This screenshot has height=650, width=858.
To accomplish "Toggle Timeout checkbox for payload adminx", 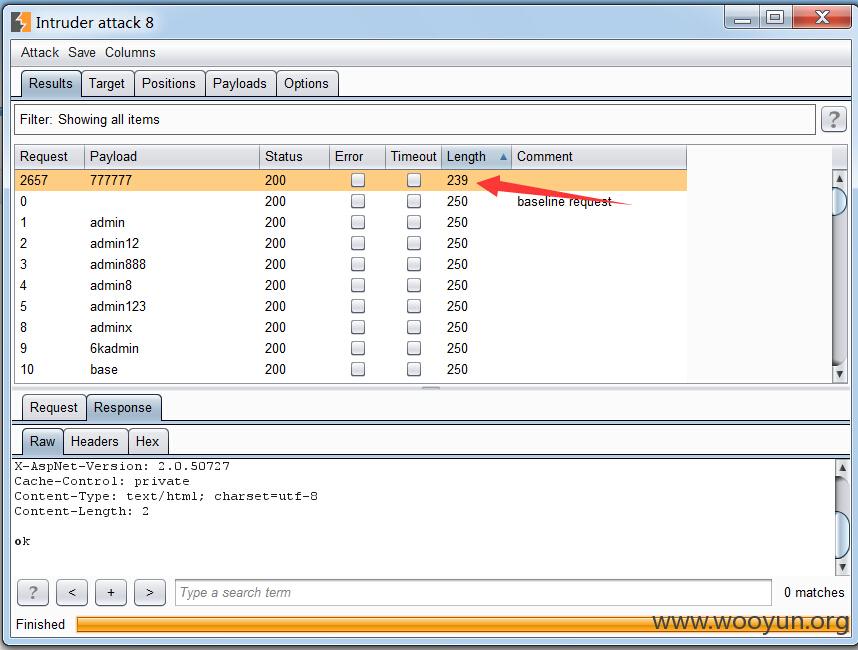I will 414,327.
